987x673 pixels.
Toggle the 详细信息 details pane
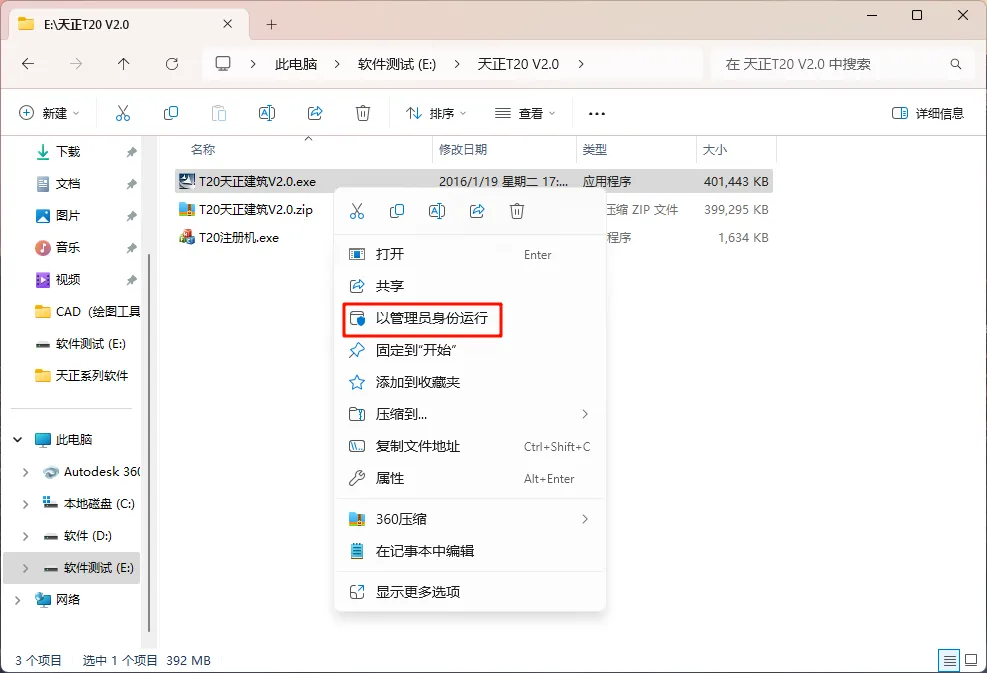(928, 113)
